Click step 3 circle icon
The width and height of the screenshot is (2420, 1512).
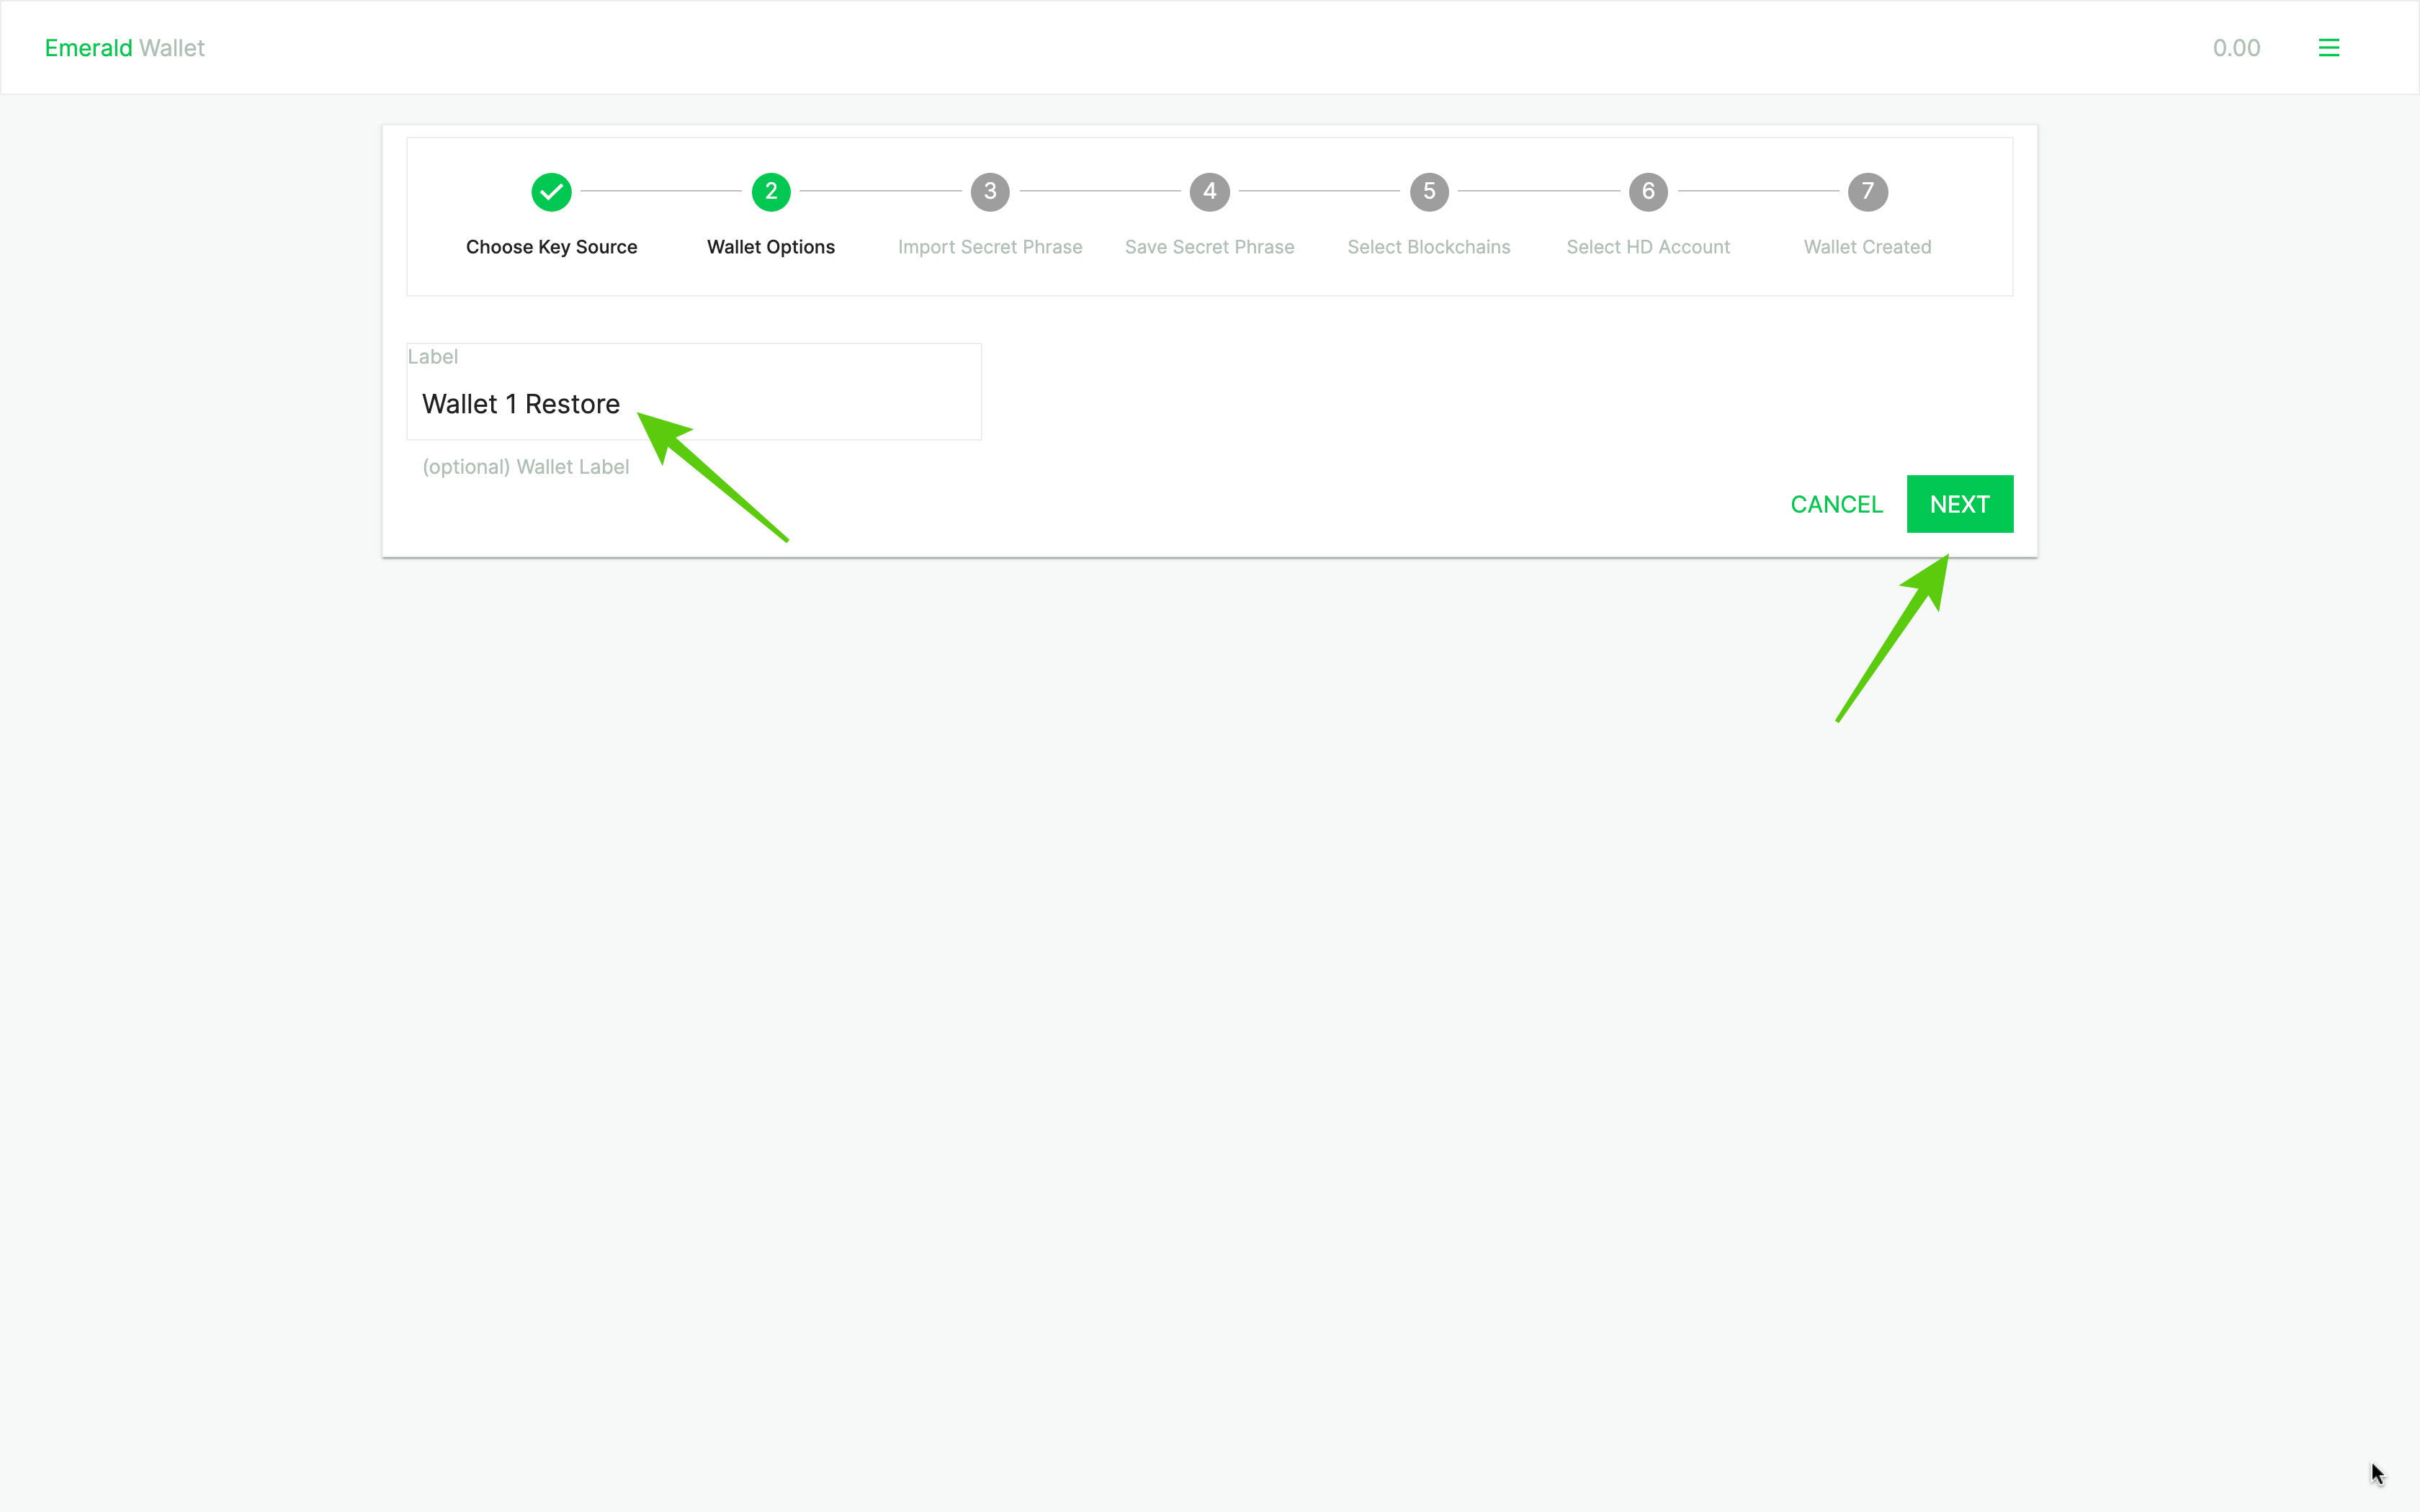[989, 191]
